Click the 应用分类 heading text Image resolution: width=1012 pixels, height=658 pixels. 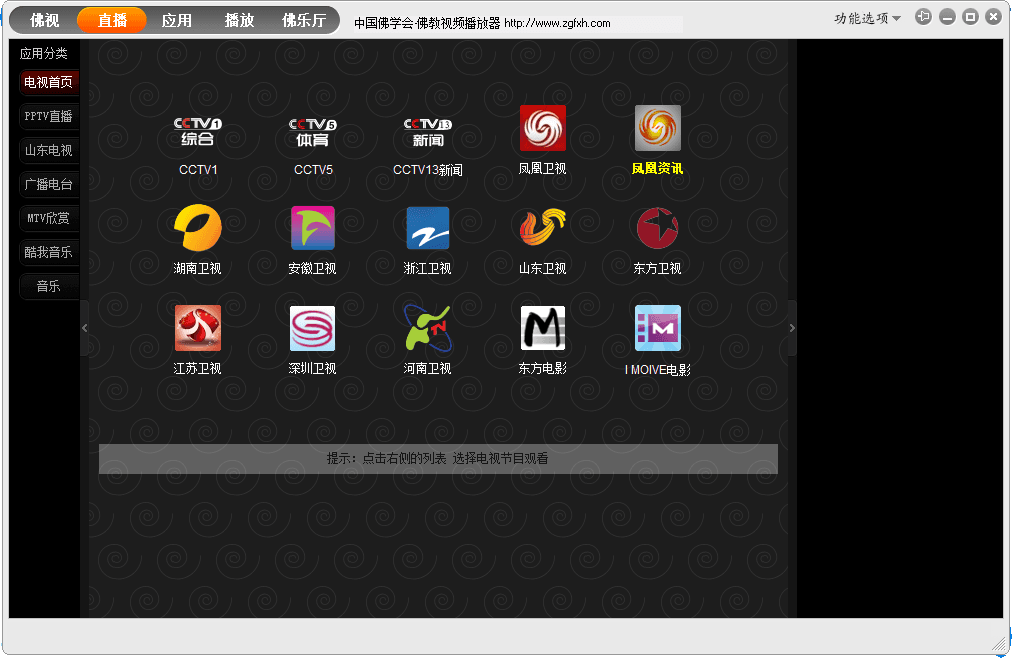coord(43,54)
